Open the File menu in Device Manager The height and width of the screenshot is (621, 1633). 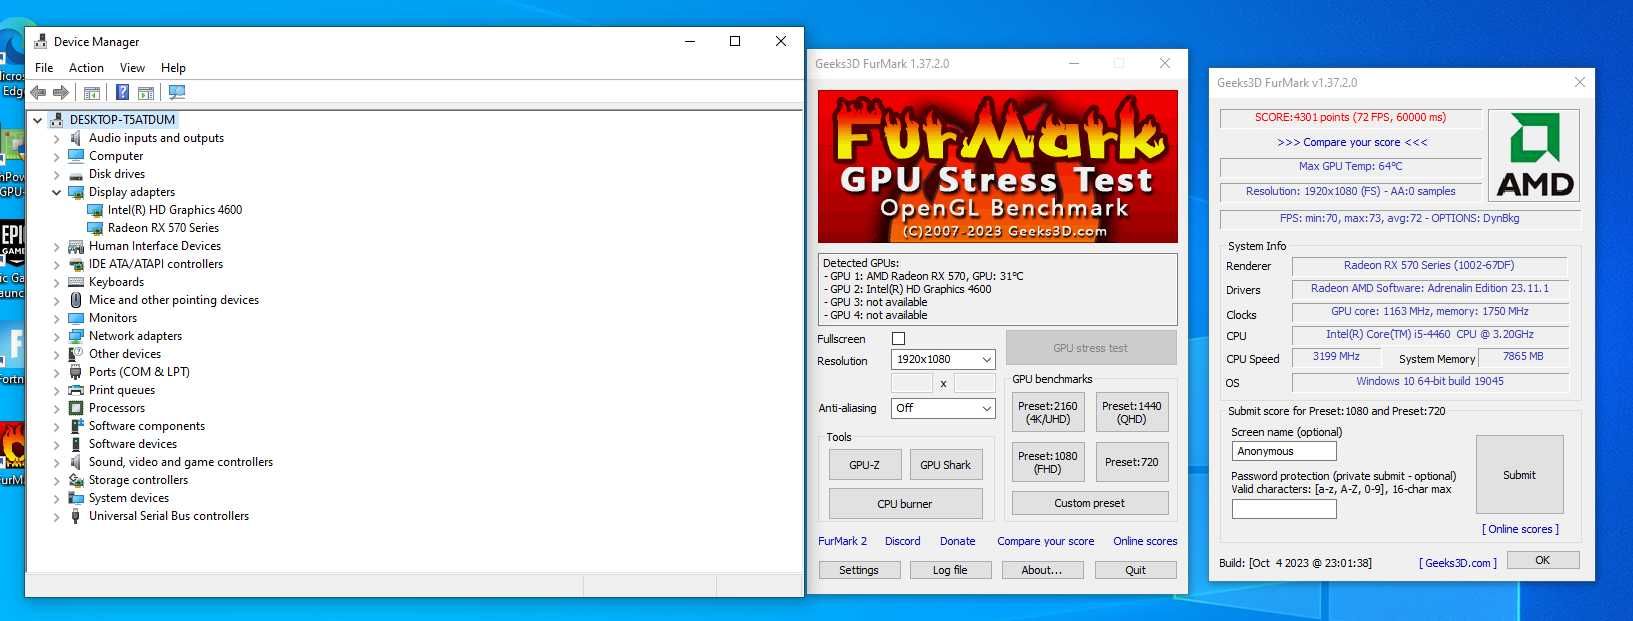click(44, 68)
